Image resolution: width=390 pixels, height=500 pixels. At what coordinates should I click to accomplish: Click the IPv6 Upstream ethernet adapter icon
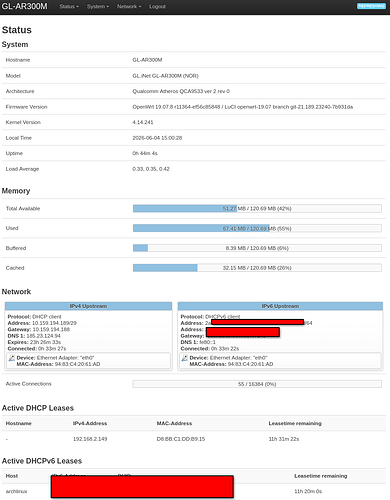pos(185,358)
